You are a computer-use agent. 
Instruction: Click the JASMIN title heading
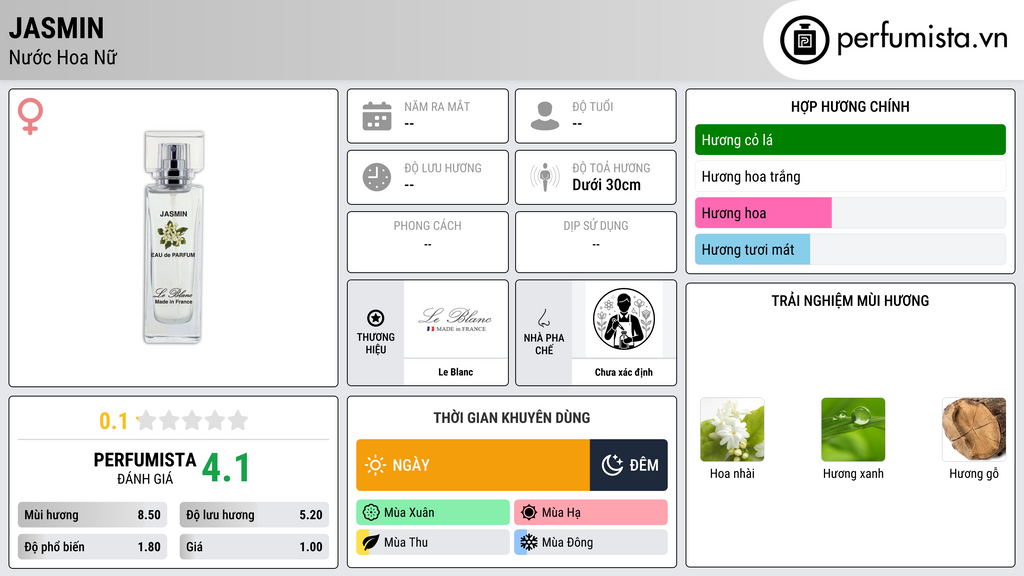pos(56,28)
